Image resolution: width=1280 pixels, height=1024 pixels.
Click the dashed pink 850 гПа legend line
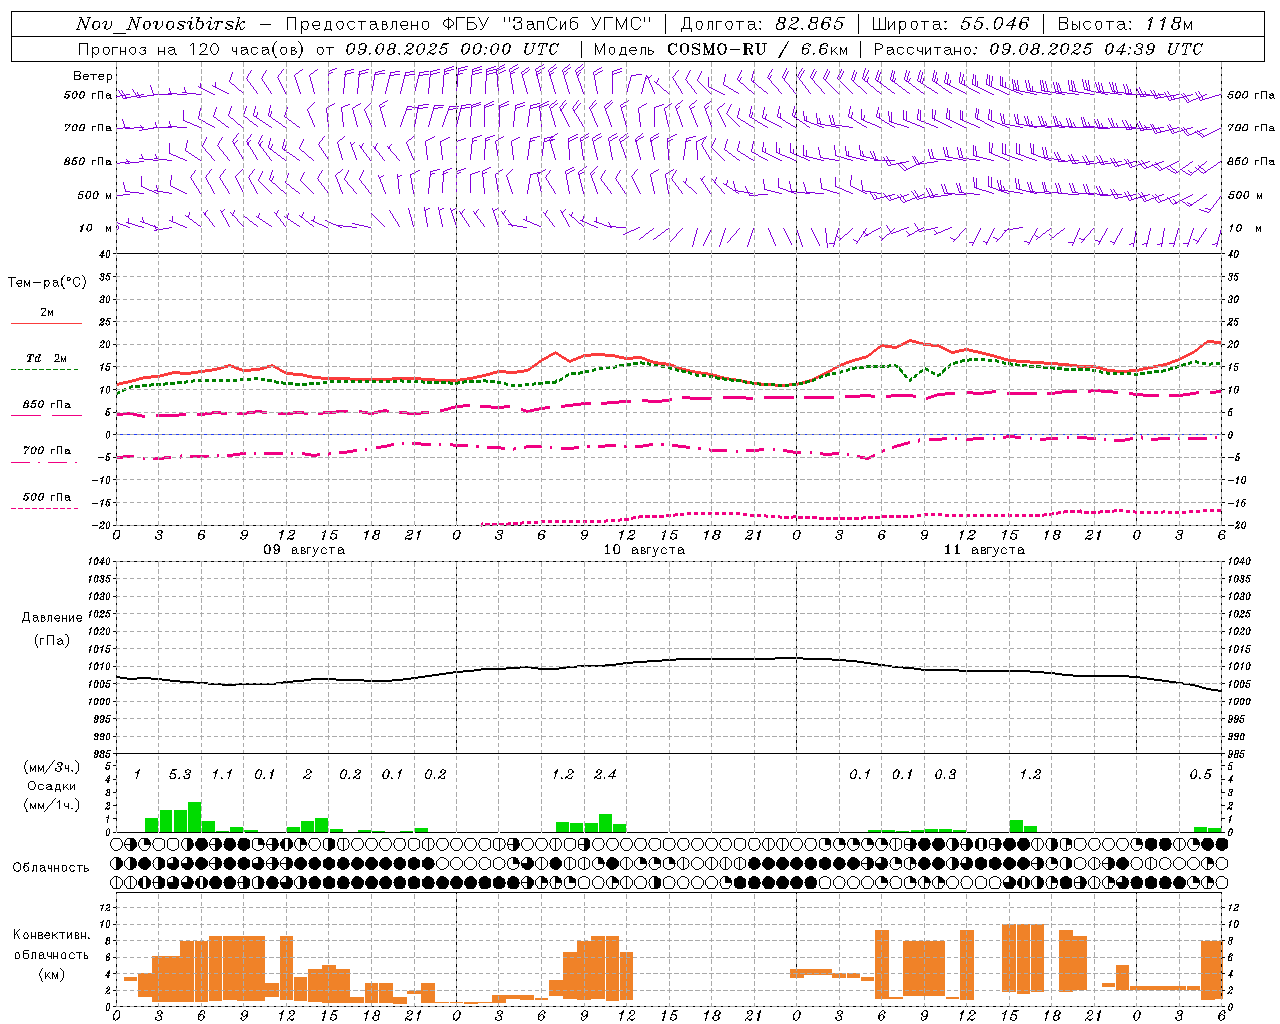[x=46, y=415]
